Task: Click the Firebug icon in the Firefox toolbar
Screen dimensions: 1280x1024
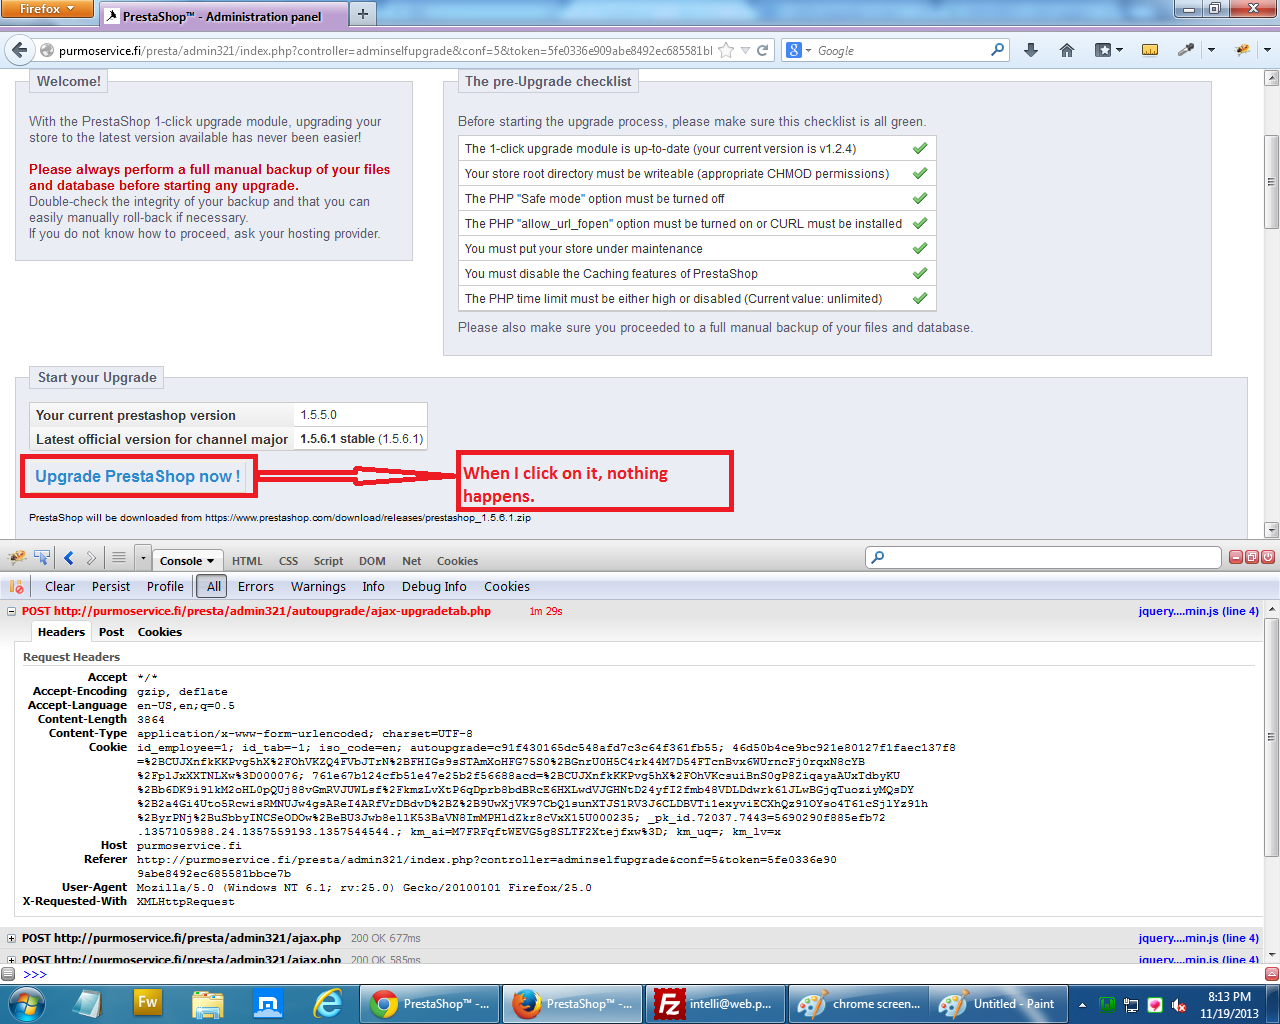Action: (x=1243, y=50)
